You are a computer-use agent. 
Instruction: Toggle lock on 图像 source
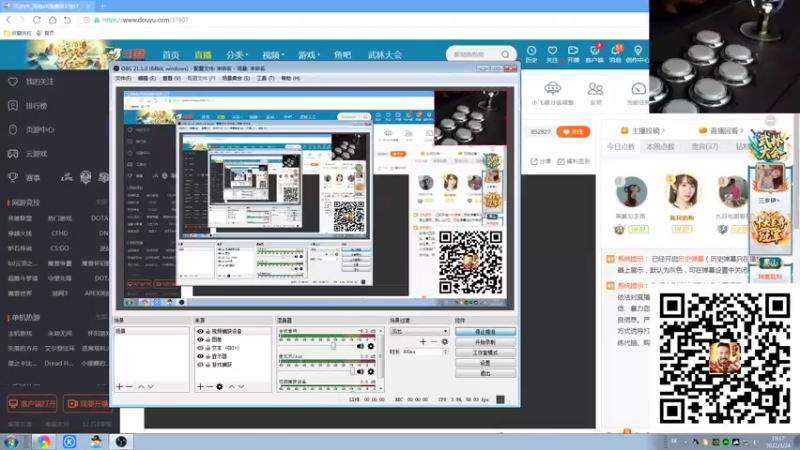[x=208, y=339]
